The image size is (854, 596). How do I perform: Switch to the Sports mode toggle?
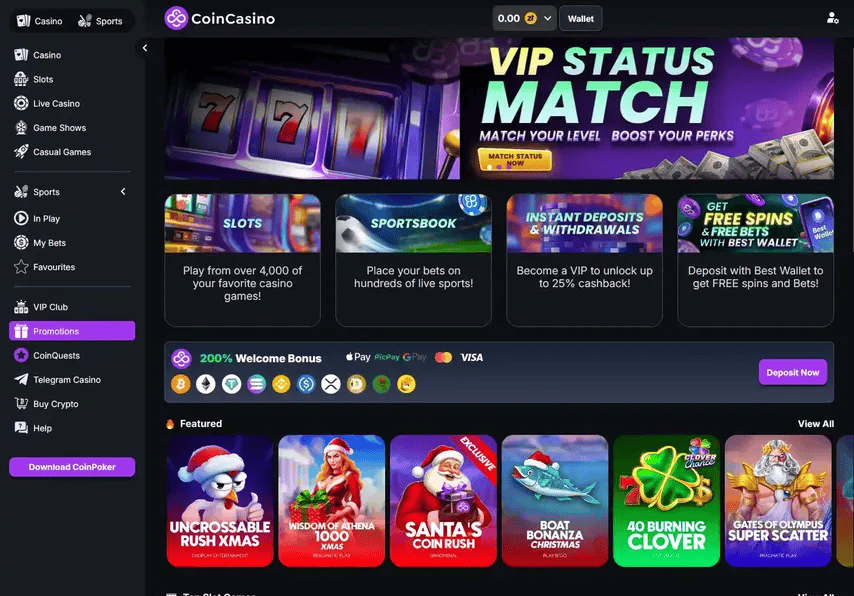[x=101, y=21]
